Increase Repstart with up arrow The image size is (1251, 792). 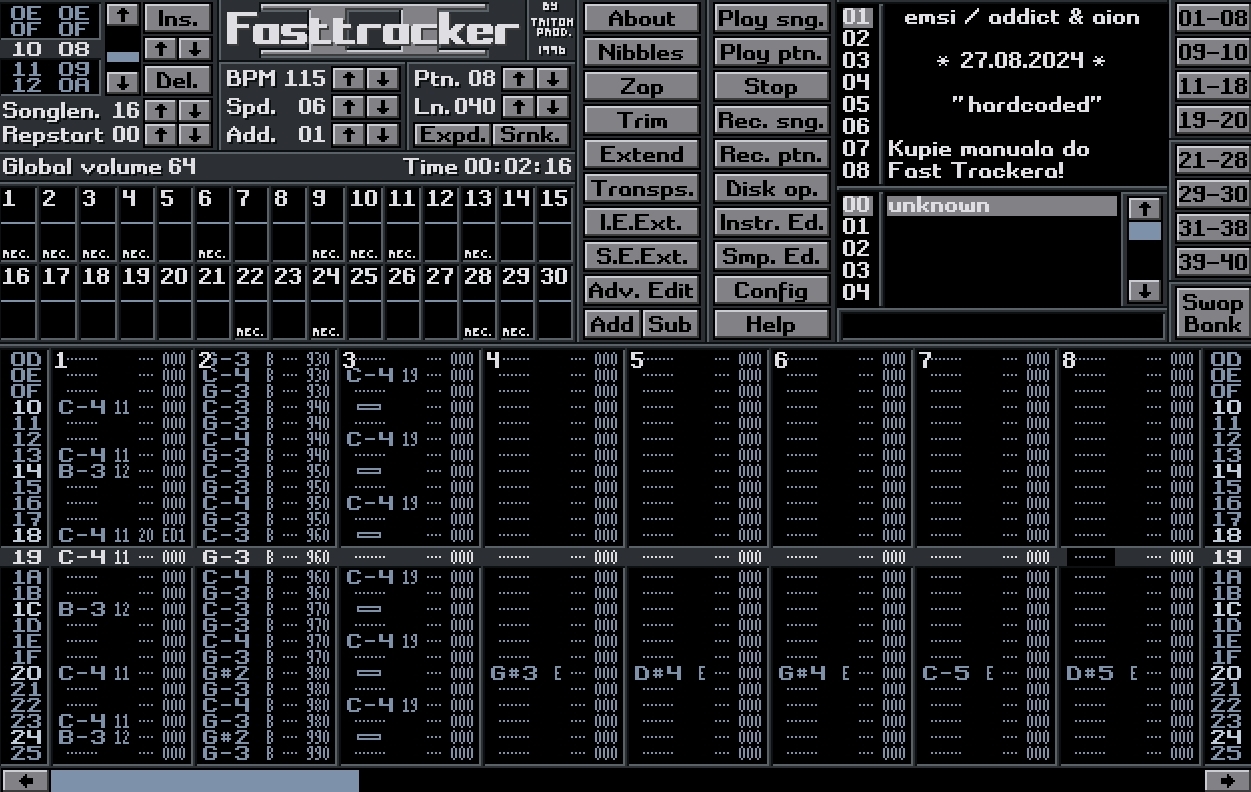161,134
